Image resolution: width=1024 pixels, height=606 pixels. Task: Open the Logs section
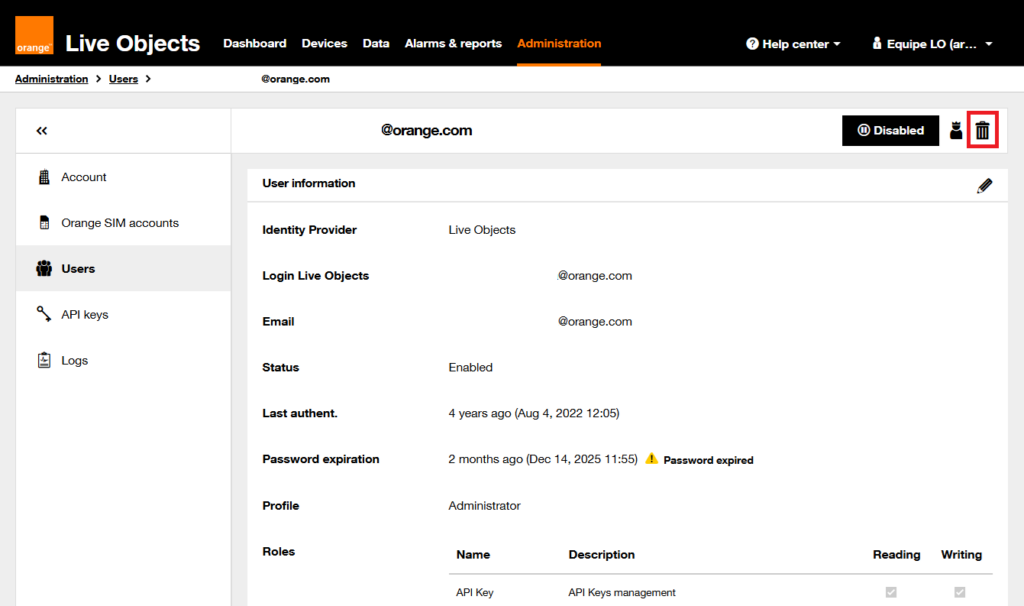[x=74, y=360]
